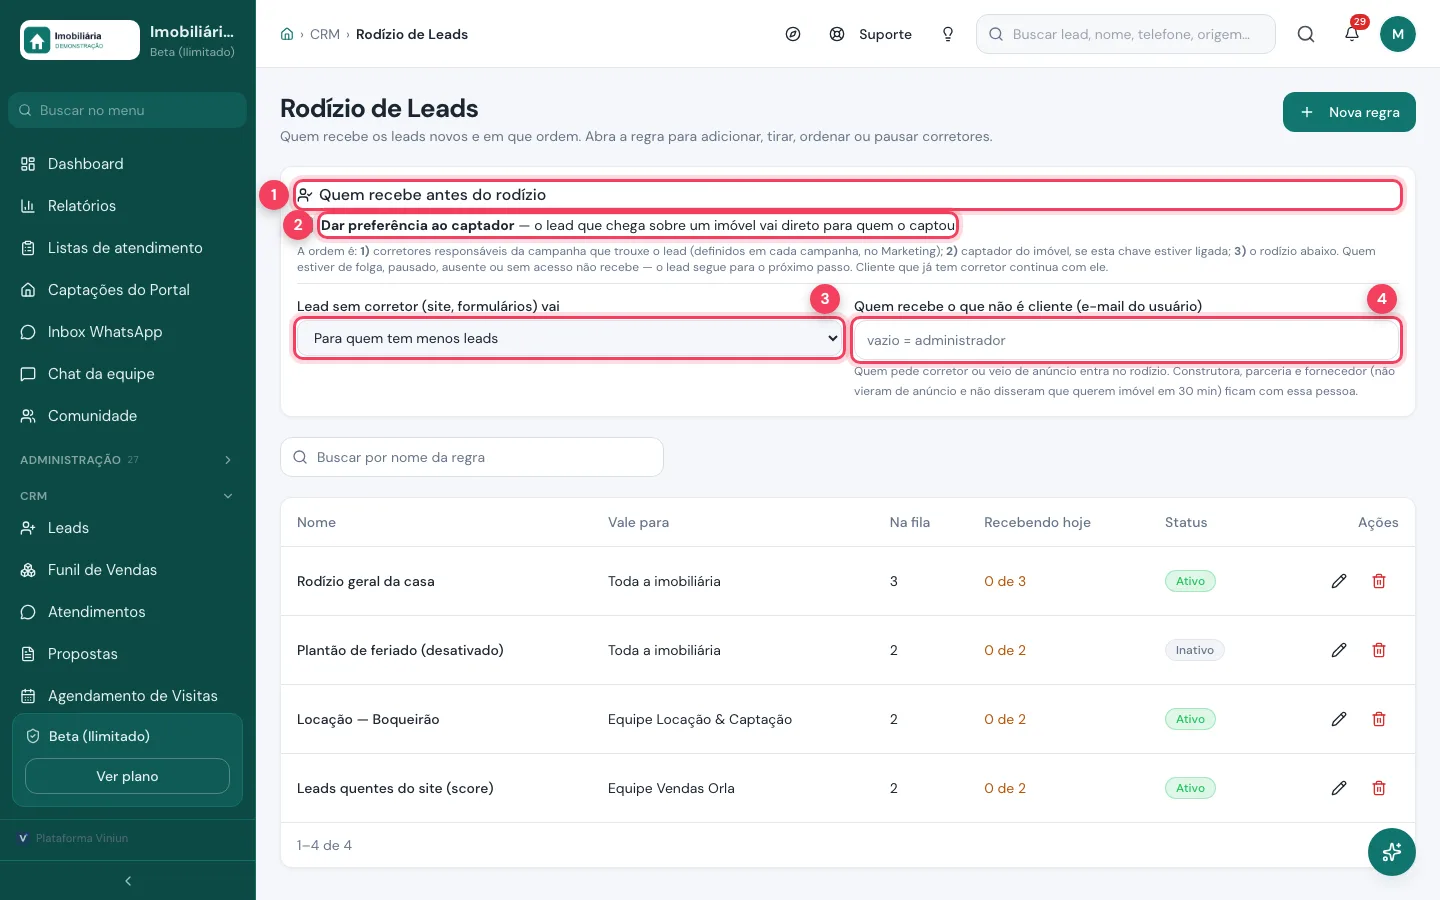The width and height of the screenshot is (1440, 900).
Task: Click the Ativo badge of Rodízio geral
Action: point(1190,581)
